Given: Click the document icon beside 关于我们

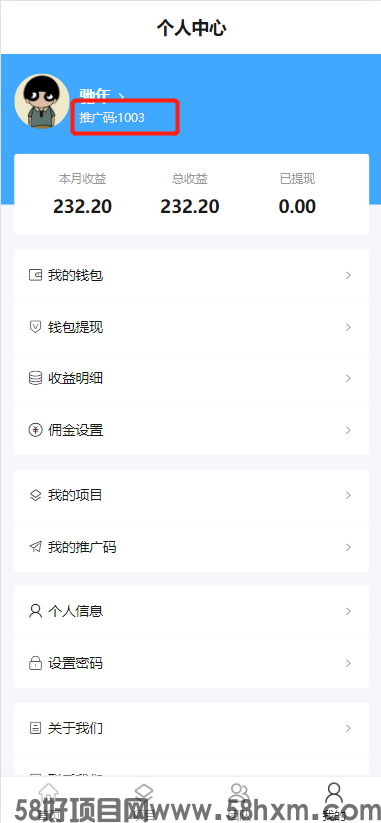Looking at the screenshot, I should [35, 728].
